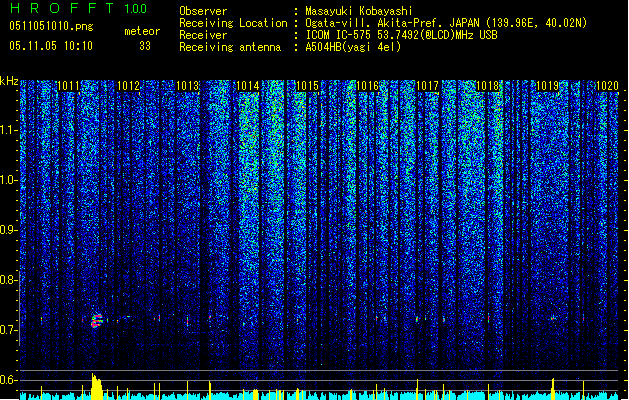Click the 1015 time marker
Viewport: 629px width, 400px height.
coord(307,86)
